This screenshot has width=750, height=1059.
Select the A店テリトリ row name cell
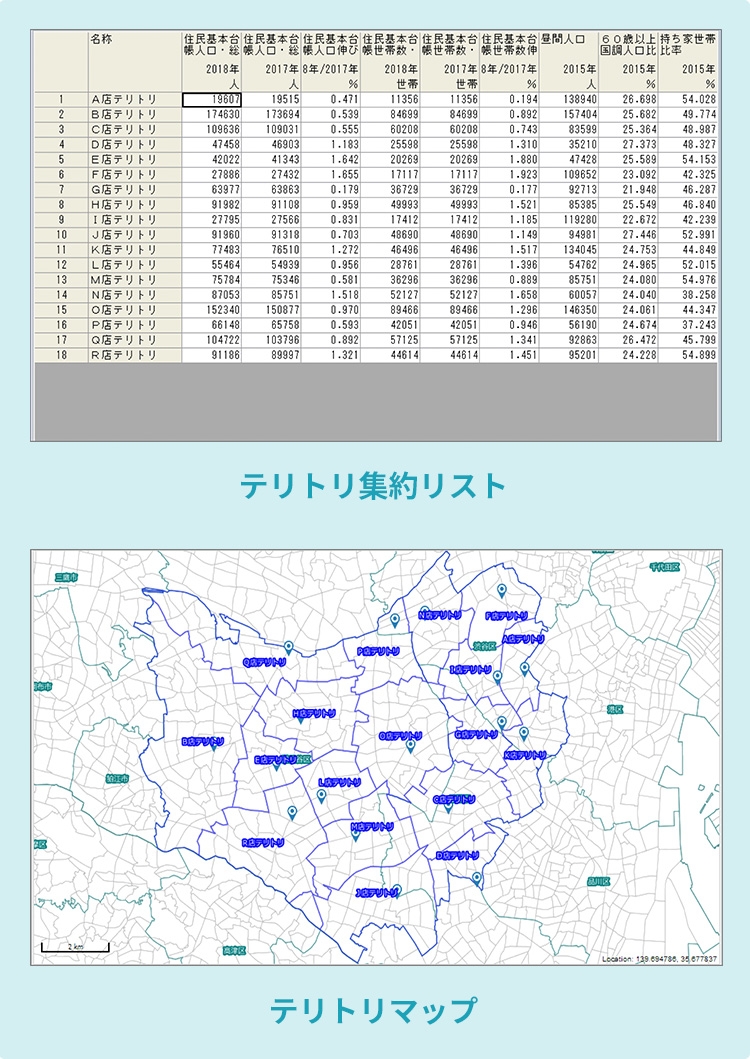135,99
